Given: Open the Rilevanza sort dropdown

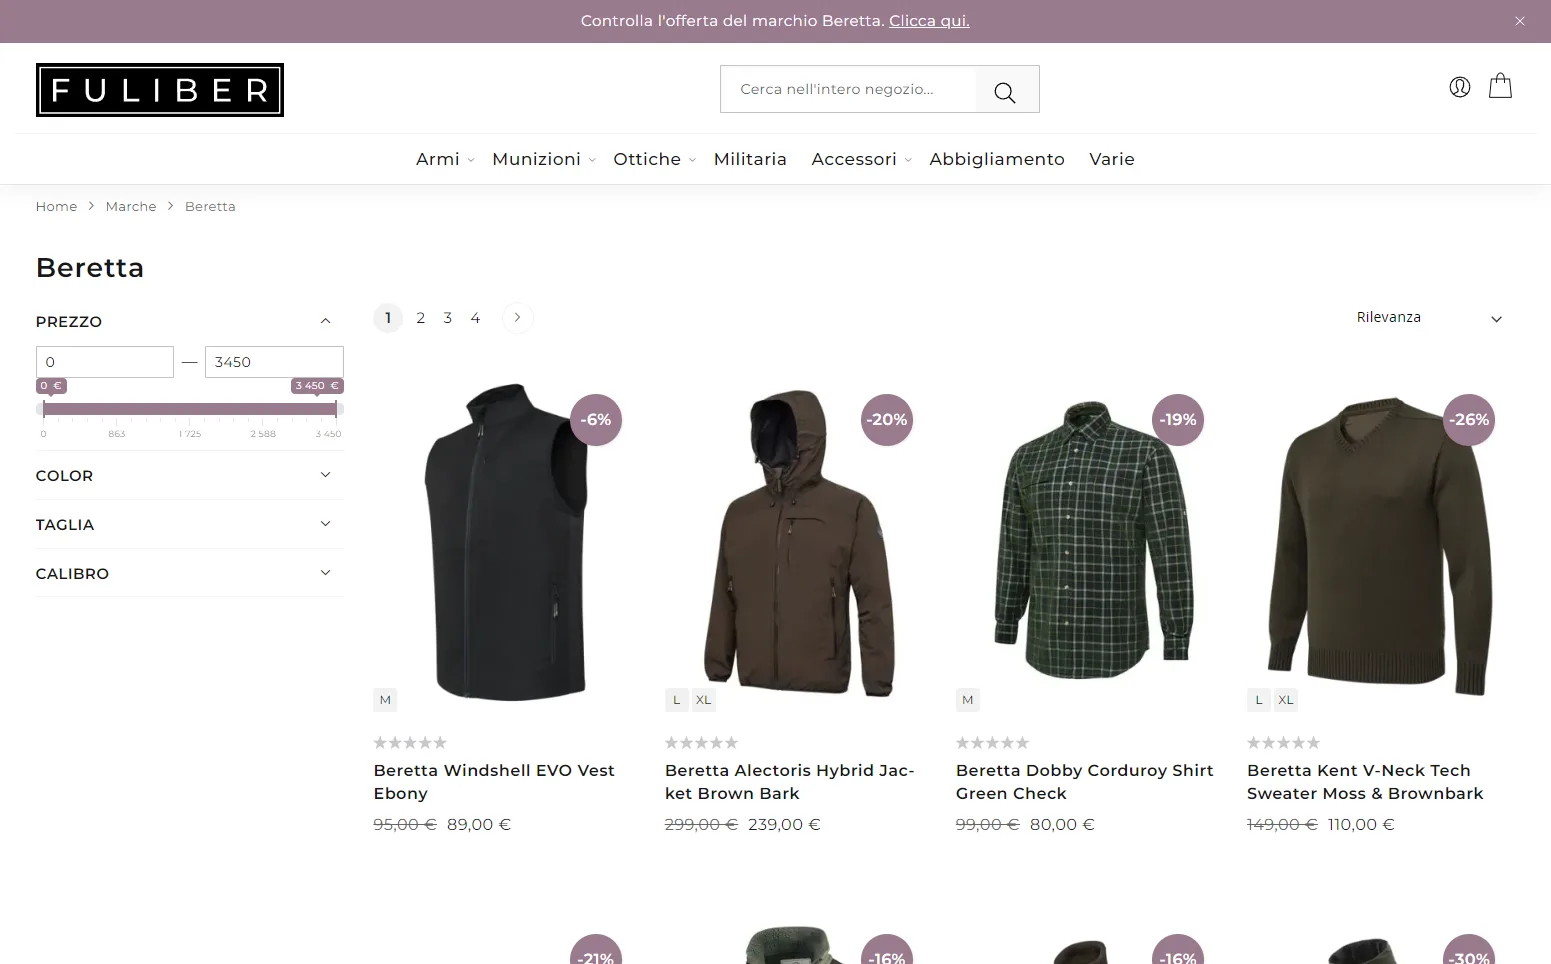Looking at the screenshot, I should coord(1429,317).
